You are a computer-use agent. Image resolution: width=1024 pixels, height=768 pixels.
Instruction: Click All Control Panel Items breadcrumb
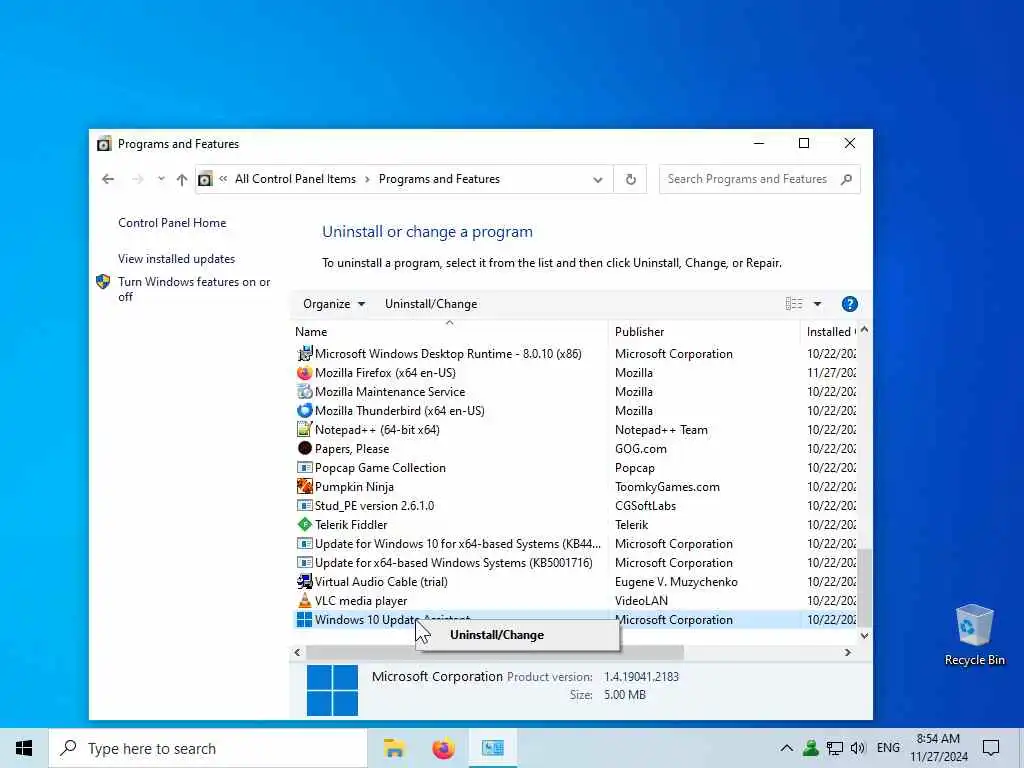point(295,179)
